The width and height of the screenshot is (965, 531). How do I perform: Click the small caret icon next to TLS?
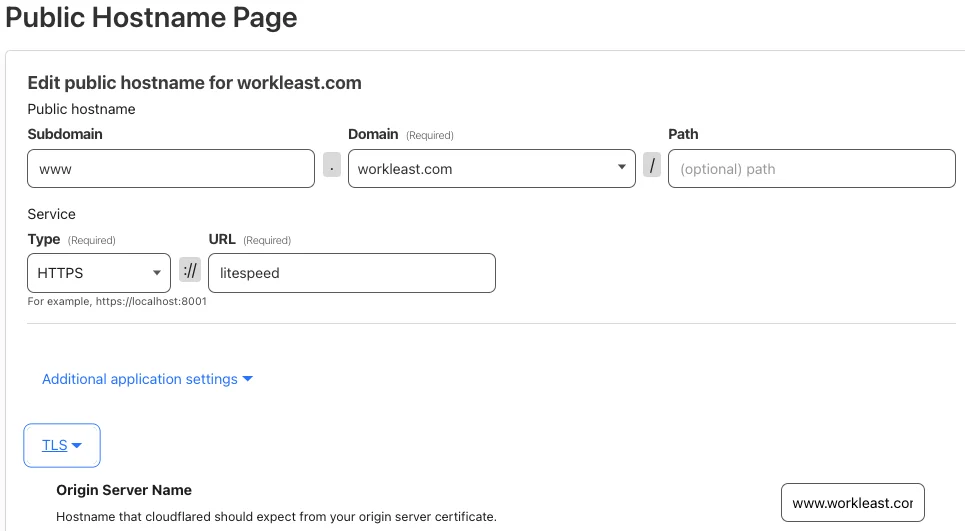tap(77, 445)
